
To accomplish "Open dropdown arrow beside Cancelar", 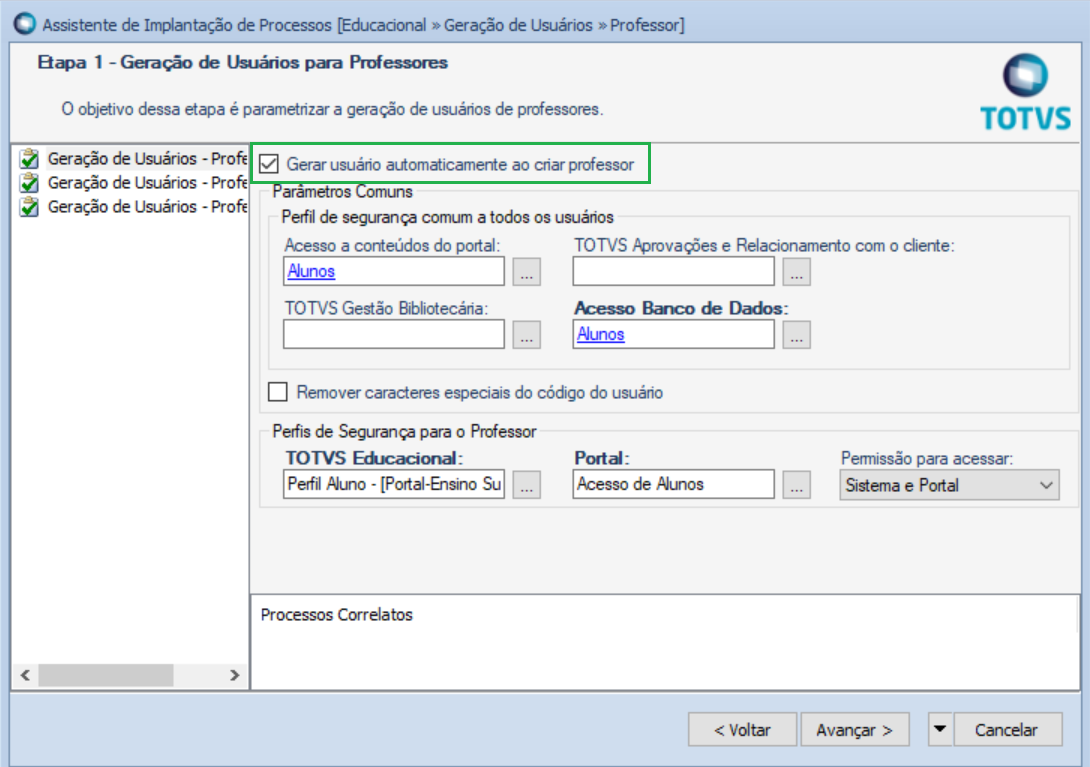I will (940, 729).
